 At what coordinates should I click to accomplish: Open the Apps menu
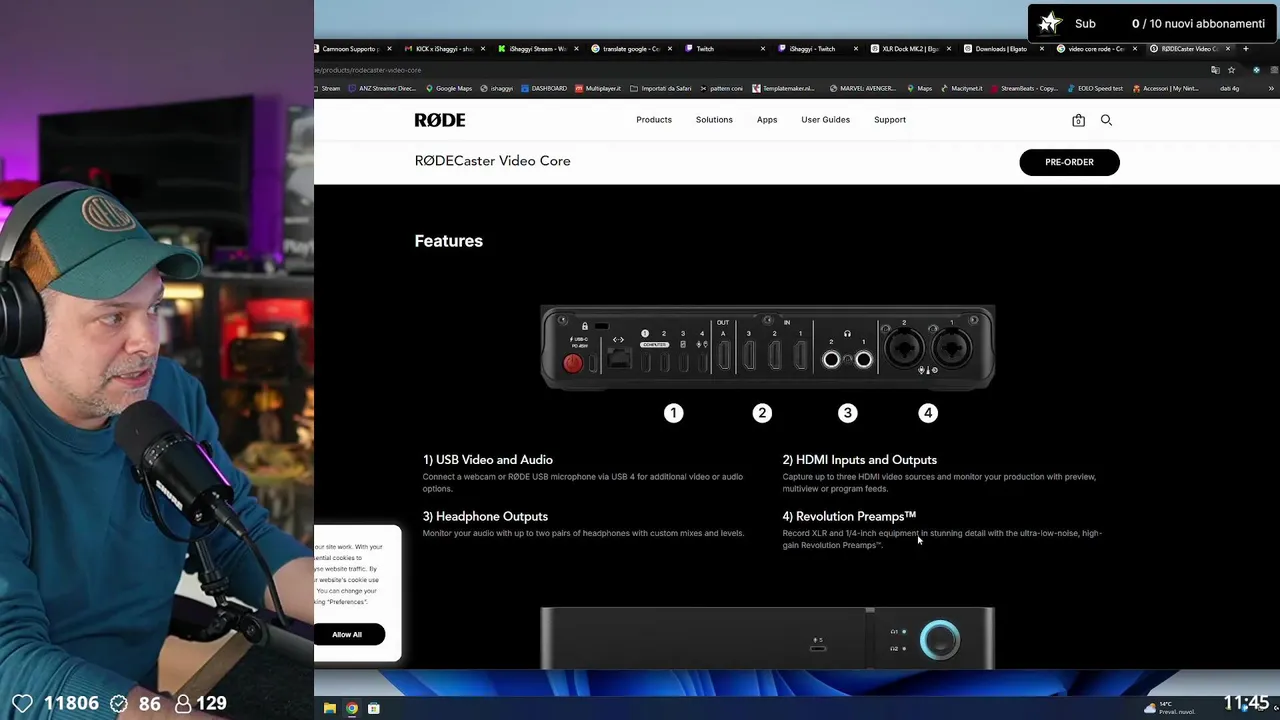[767, 120]
